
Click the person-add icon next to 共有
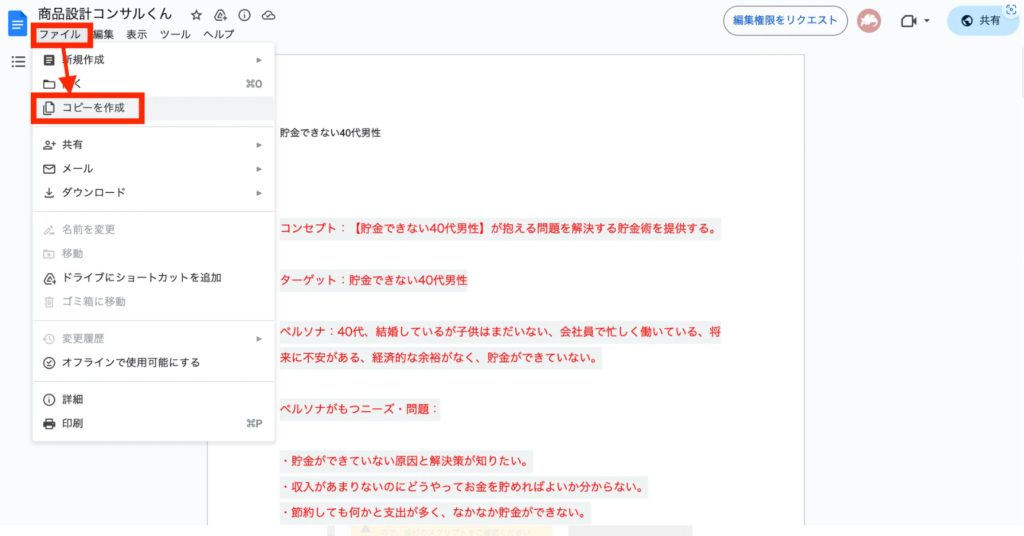point(49,145)
